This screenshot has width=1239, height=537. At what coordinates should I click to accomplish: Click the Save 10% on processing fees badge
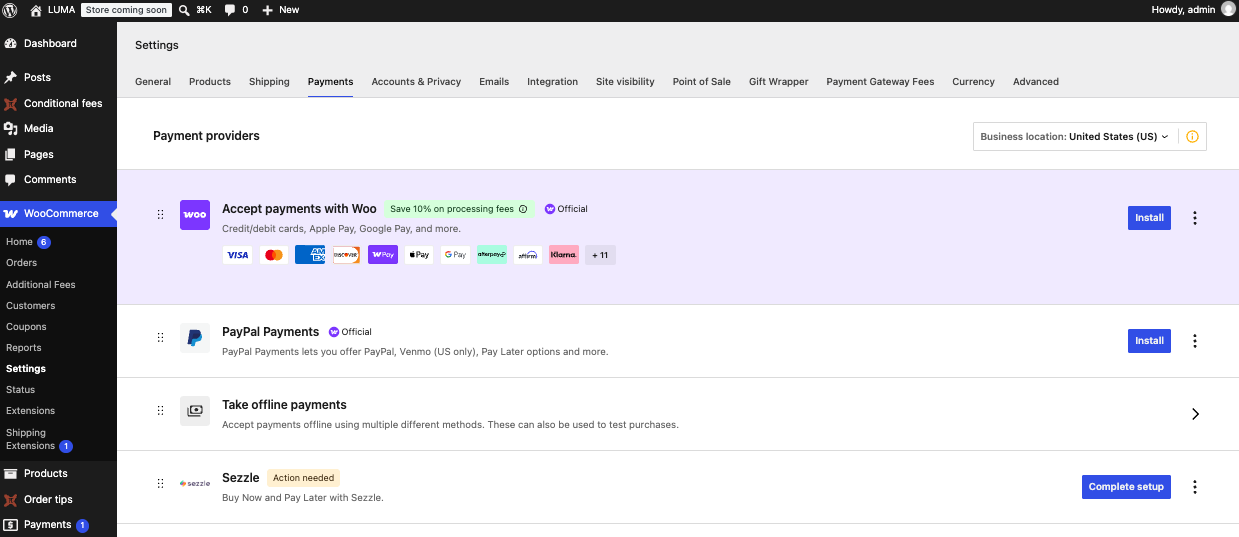coord(459,209)
